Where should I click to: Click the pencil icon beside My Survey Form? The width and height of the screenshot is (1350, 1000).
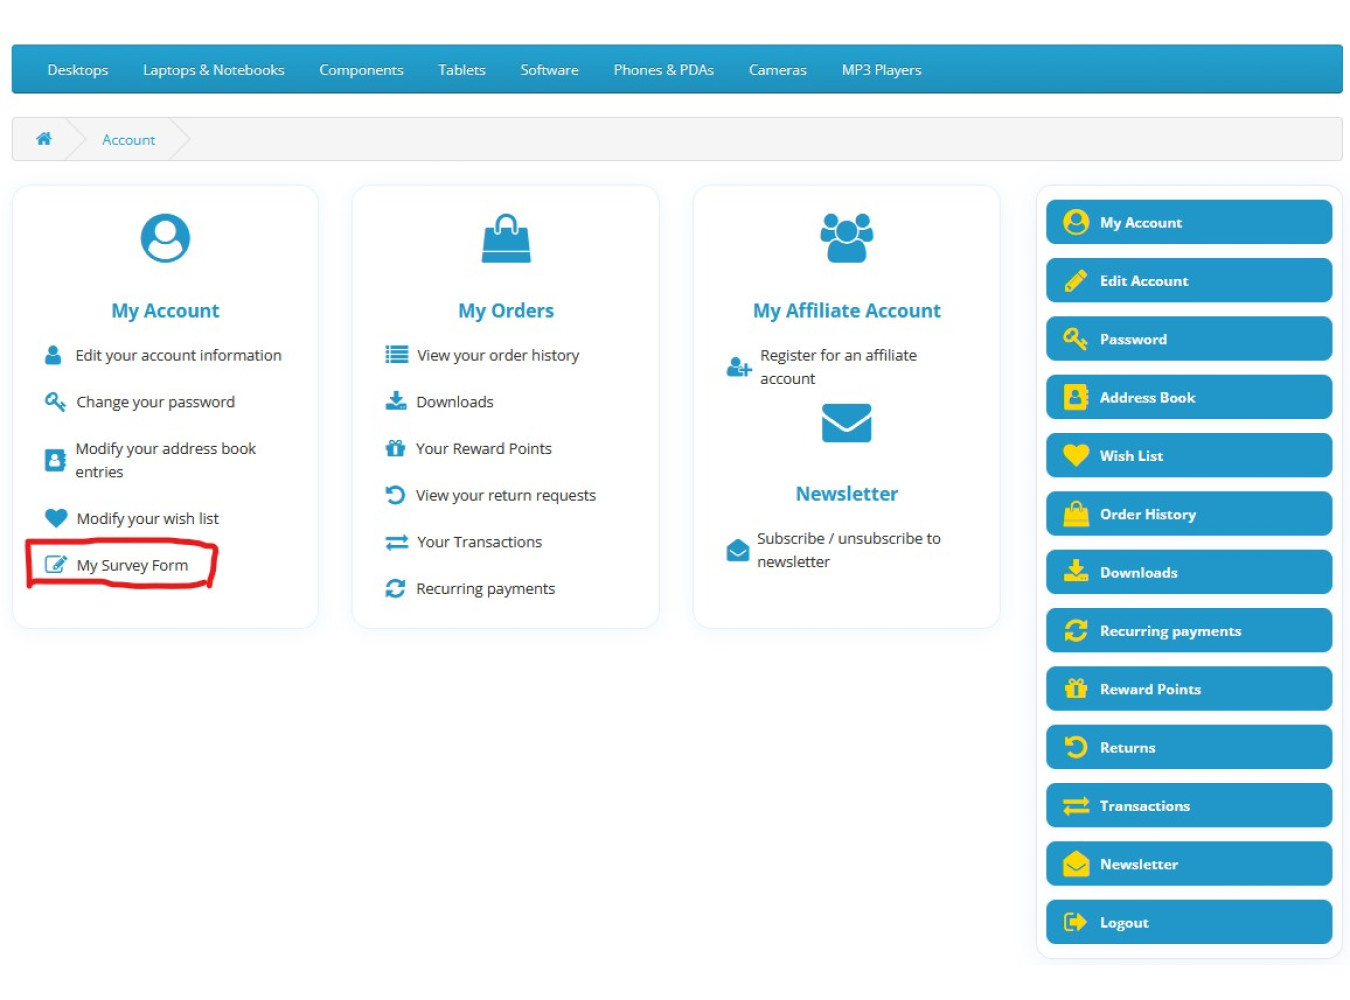pyautogui.click(x=56, y=565)
